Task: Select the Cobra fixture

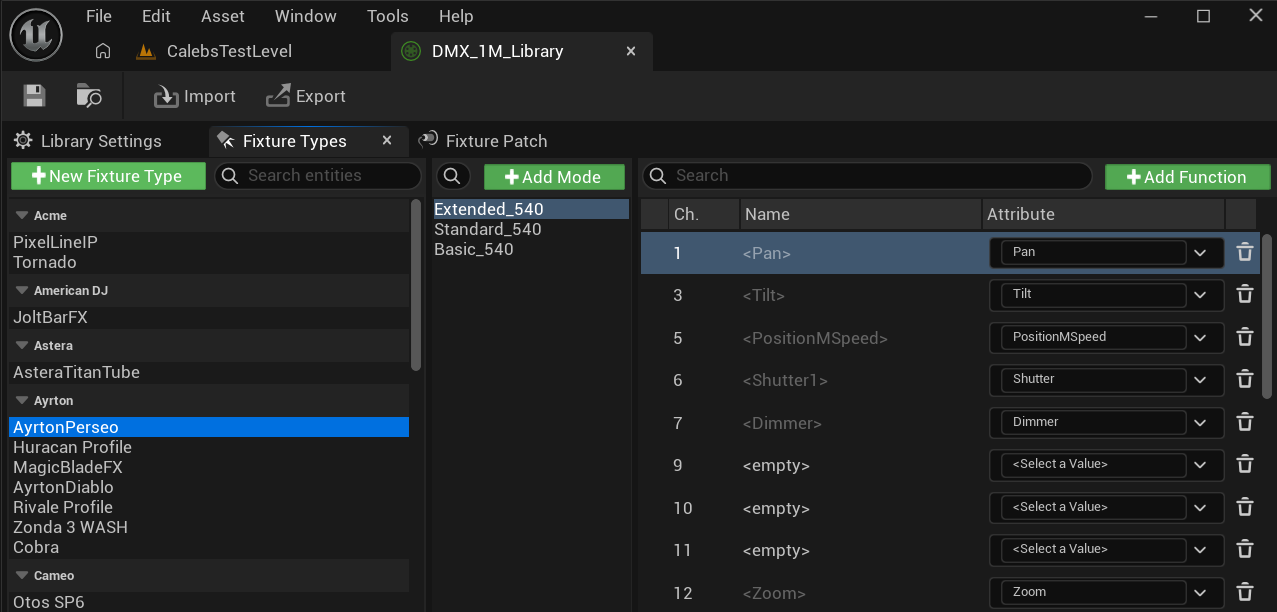Action: pyautogui.click(x=36, y=547)
